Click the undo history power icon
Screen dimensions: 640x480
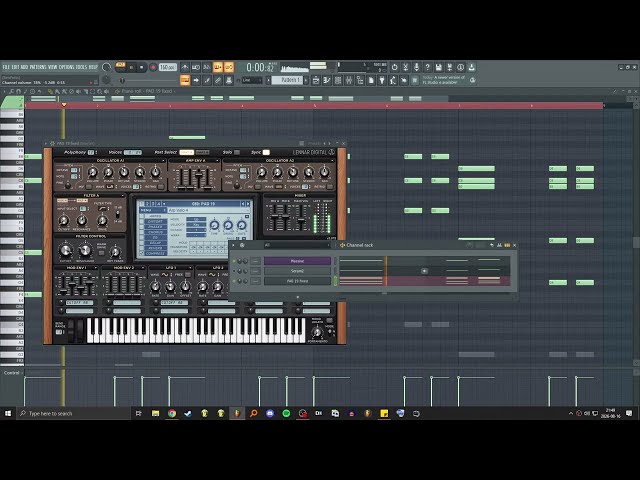pos(394,67)
